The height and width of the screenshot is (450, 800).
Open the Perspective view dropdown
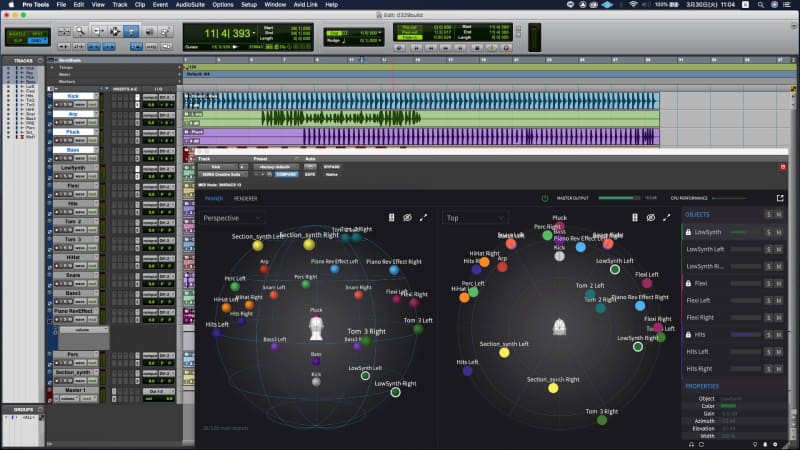click(232, 218)
